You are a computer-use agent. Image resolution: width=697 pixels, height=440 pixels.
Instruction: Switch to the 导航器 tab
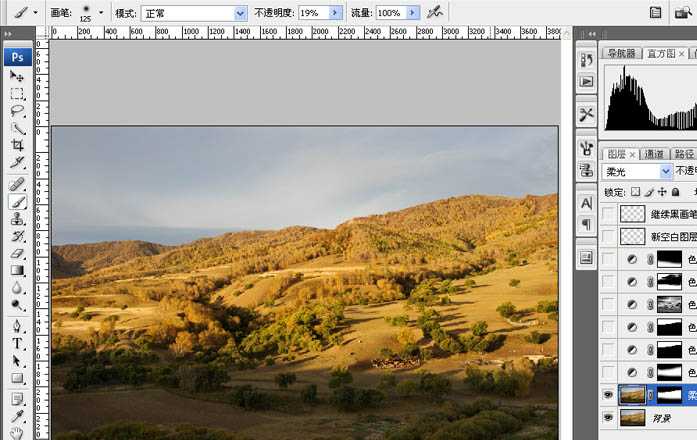pos(621,53)
